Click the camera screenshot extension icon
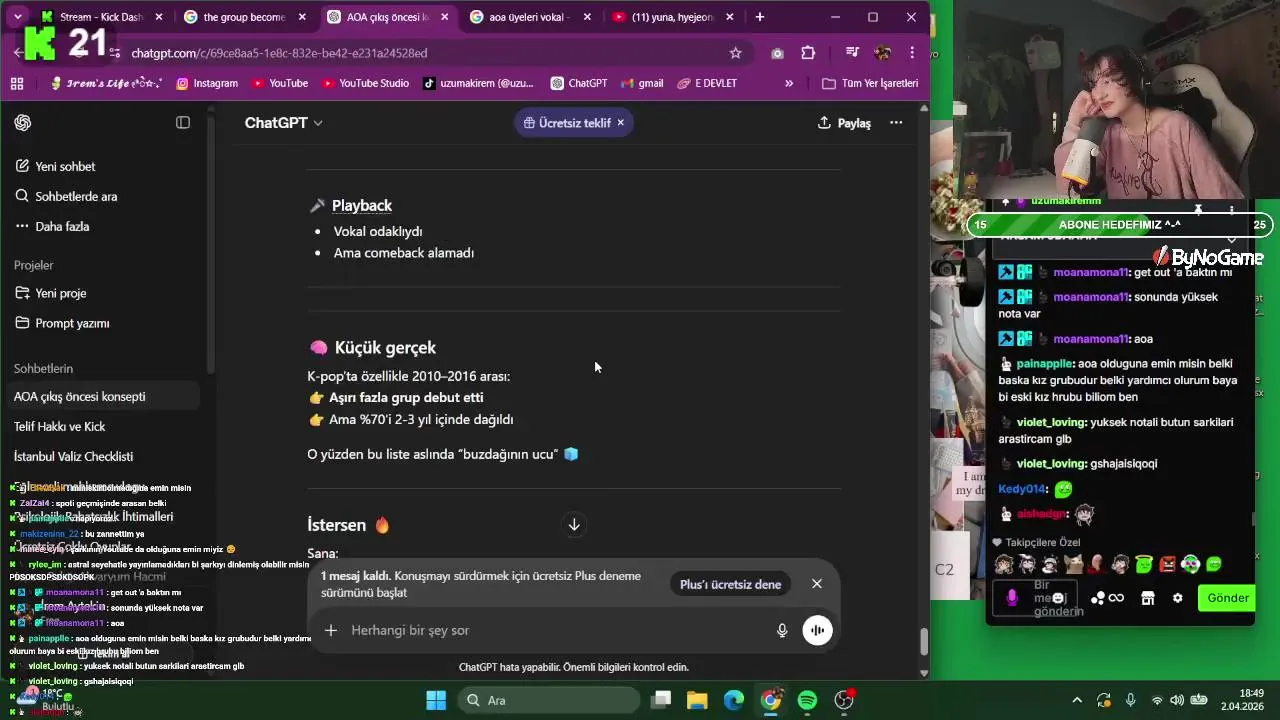This screenshot has width=1280, height=720. click(777, 53)
